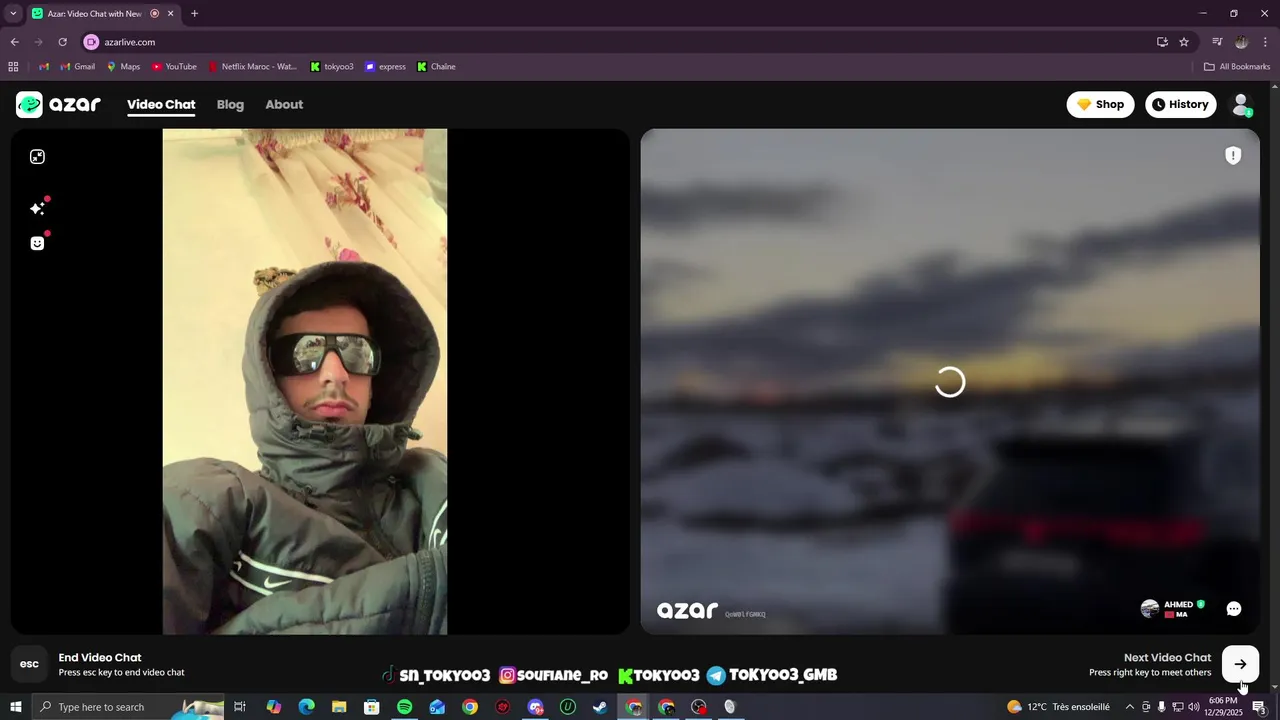Open the YouTube bookmark

174,67
